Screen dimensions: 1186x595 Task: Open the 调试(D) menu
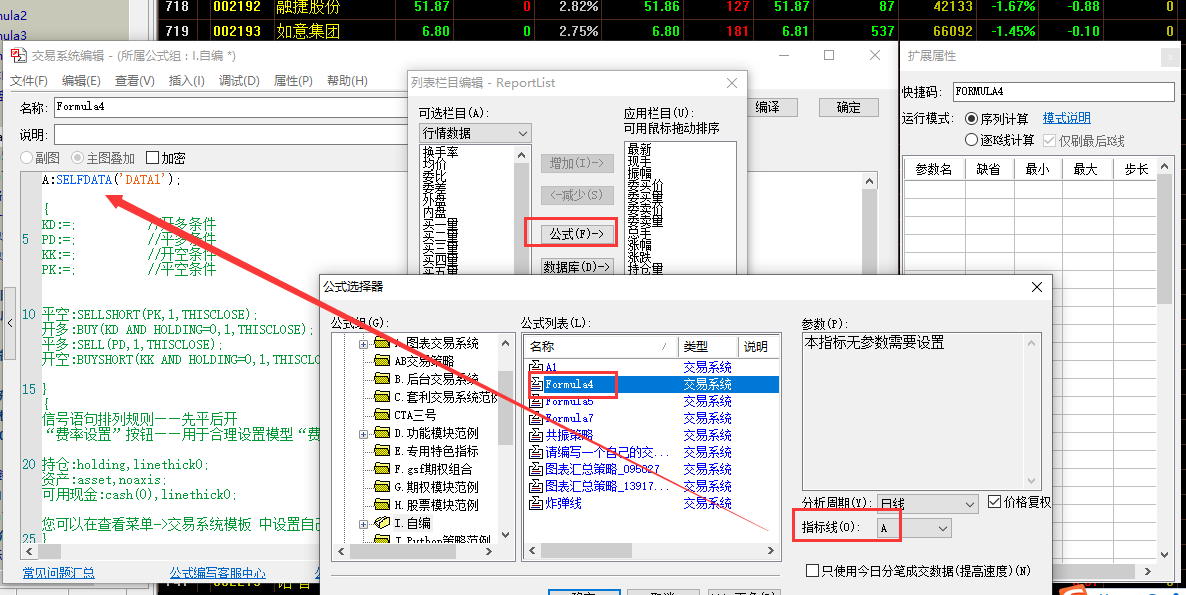[x=239, y=81]
